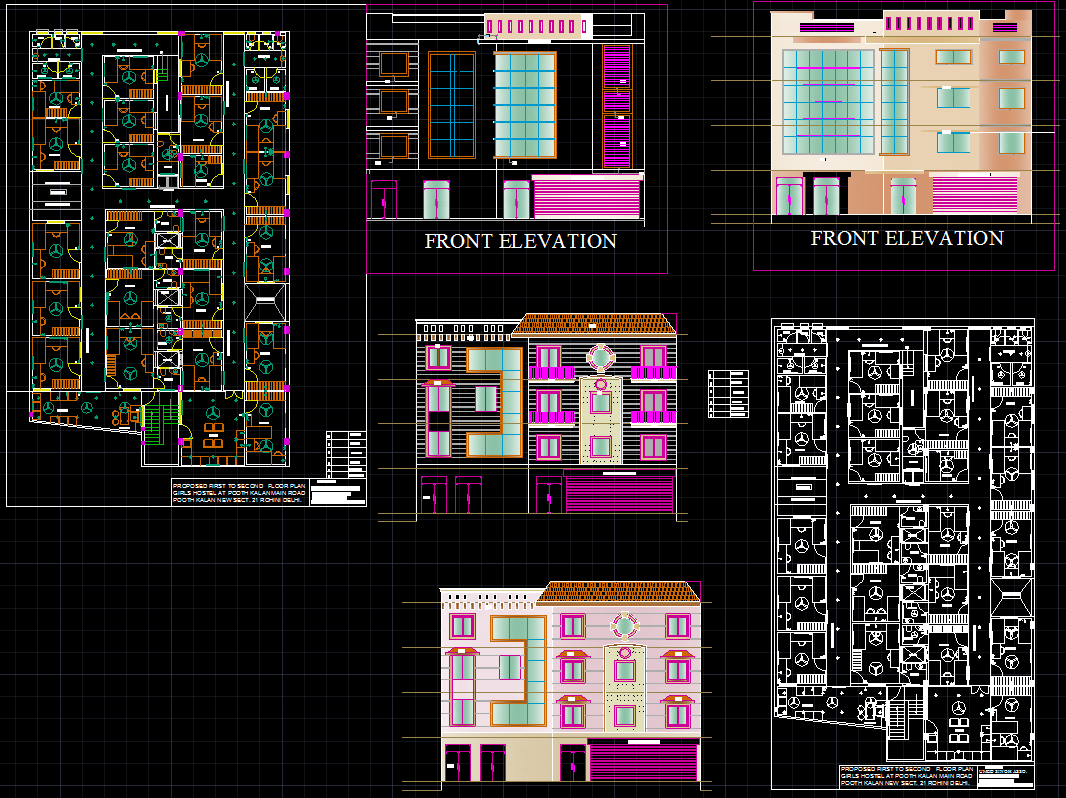
Task: Click the orange-framed tall window in wireframe front elevation
Action: (452, 106)
